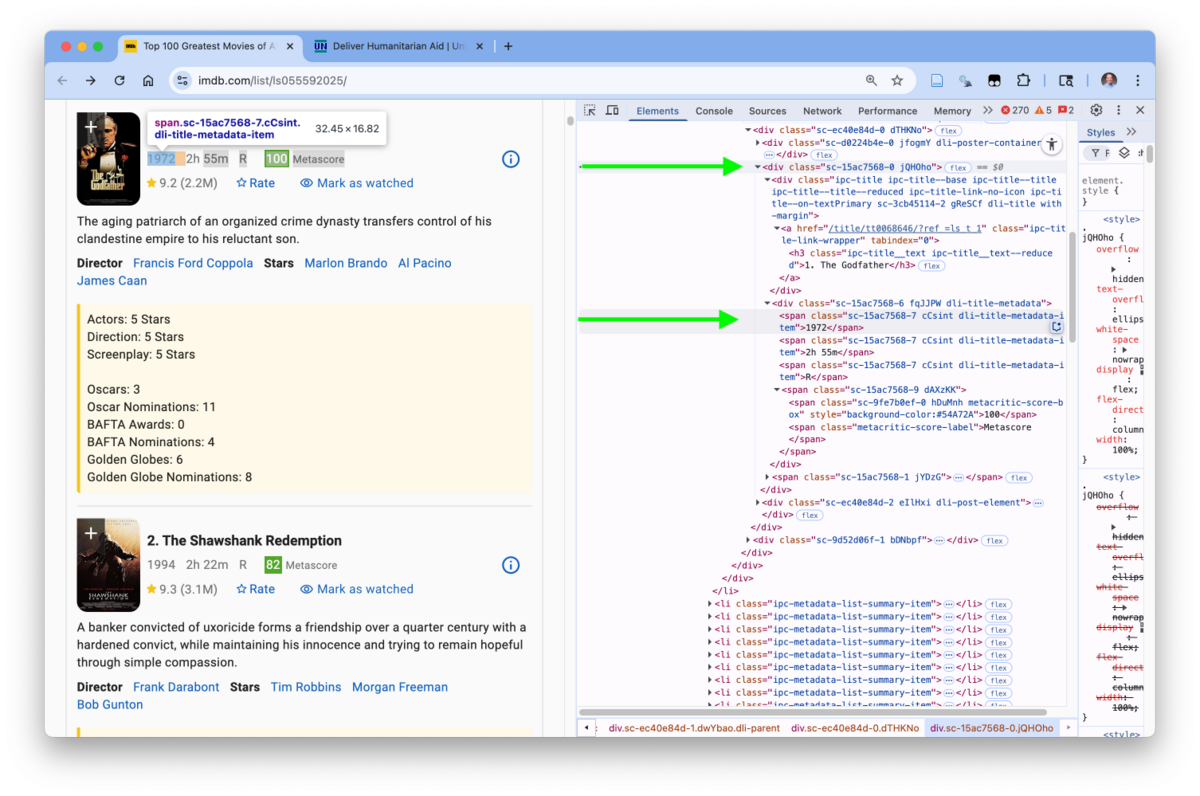This screenshot has height=796, width=1200.
Task: Click The Godfather poster thumbnail
Action: [109, 159]
